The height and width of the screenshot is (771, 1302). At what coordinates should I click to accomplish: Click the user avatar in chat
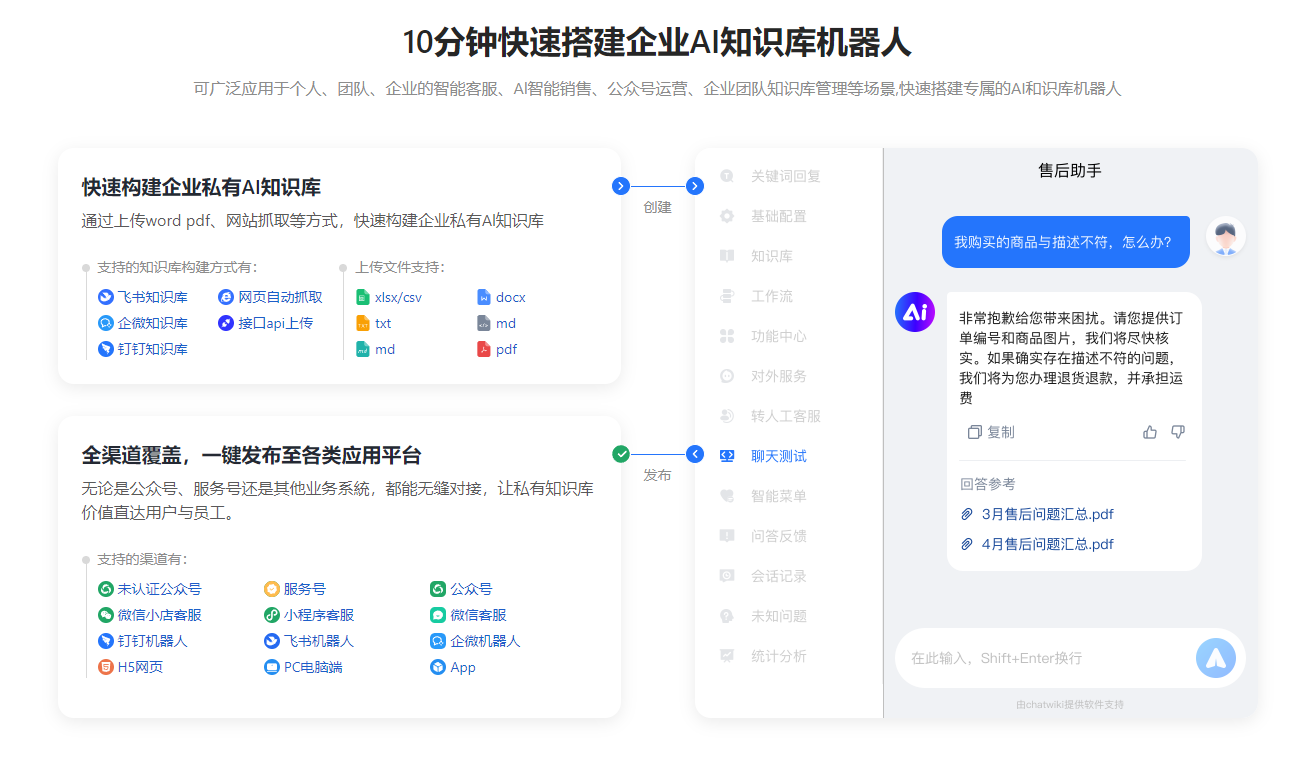tap(1225, 237)
